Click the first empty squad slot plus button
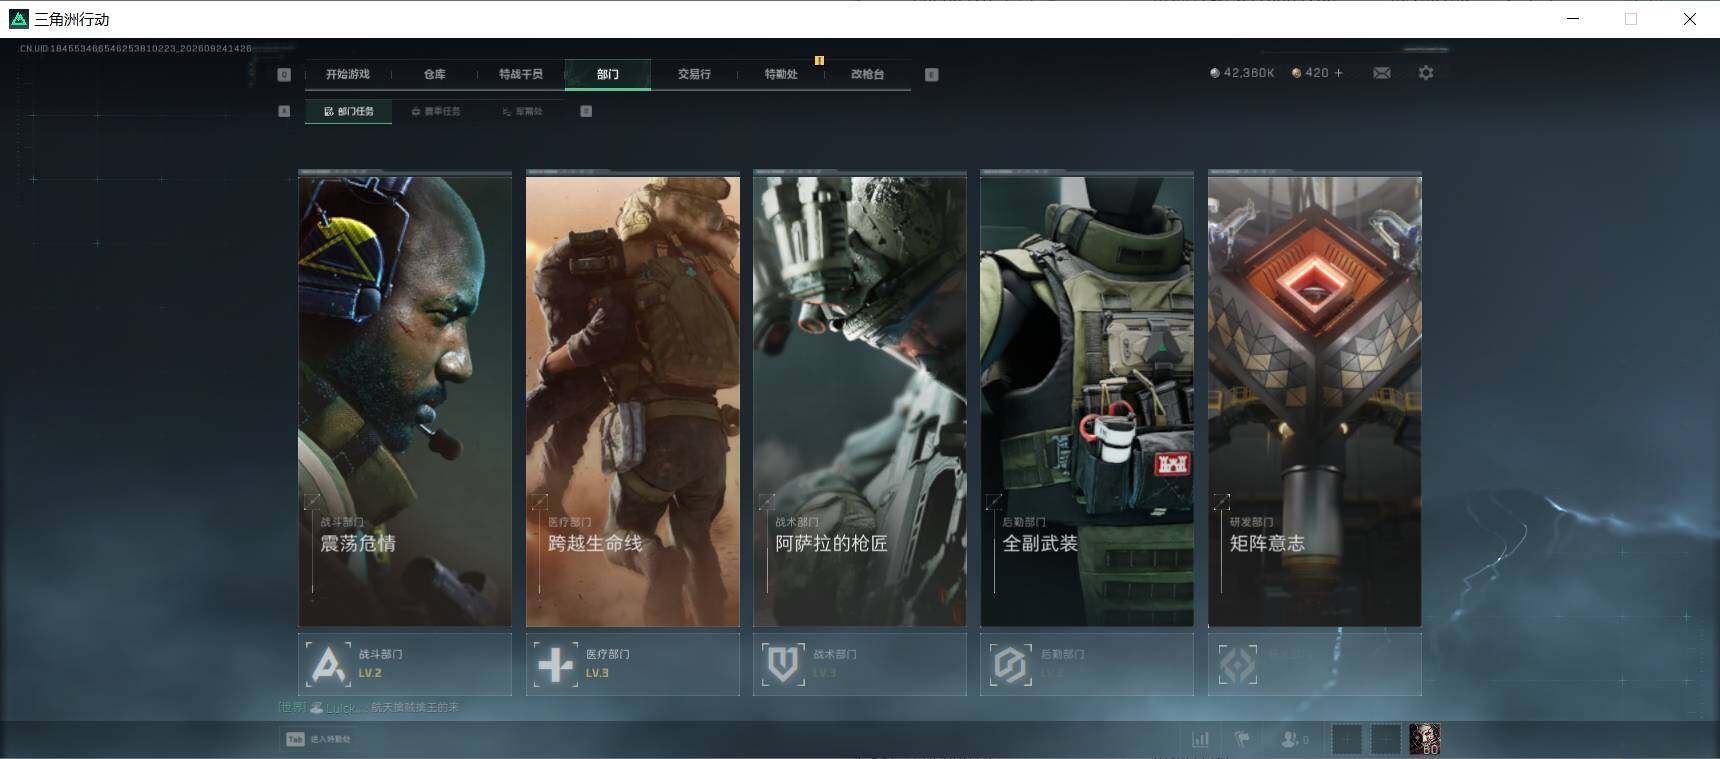Screen dimensions: 1720x759 point(1346,739)
